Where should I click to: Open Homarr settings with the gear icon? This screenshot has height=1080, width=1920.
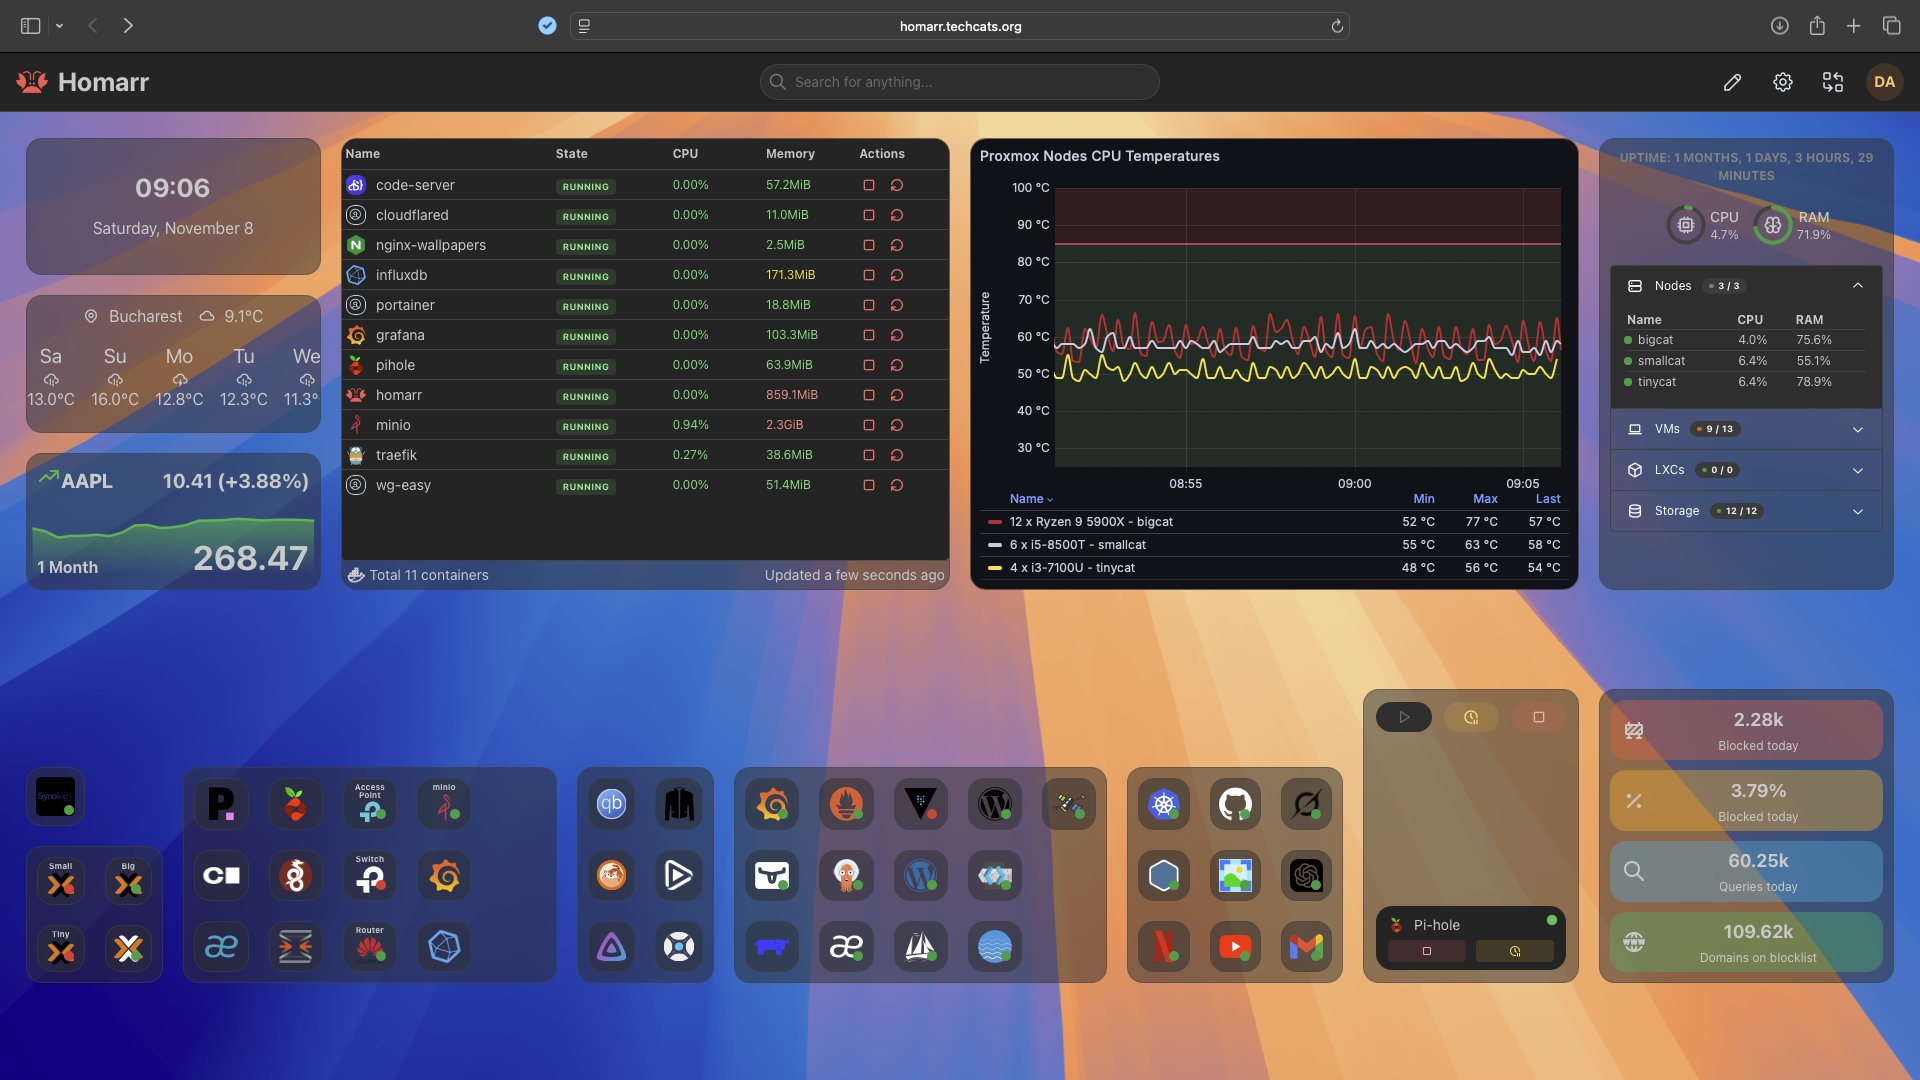click(x=1784, y=82)
